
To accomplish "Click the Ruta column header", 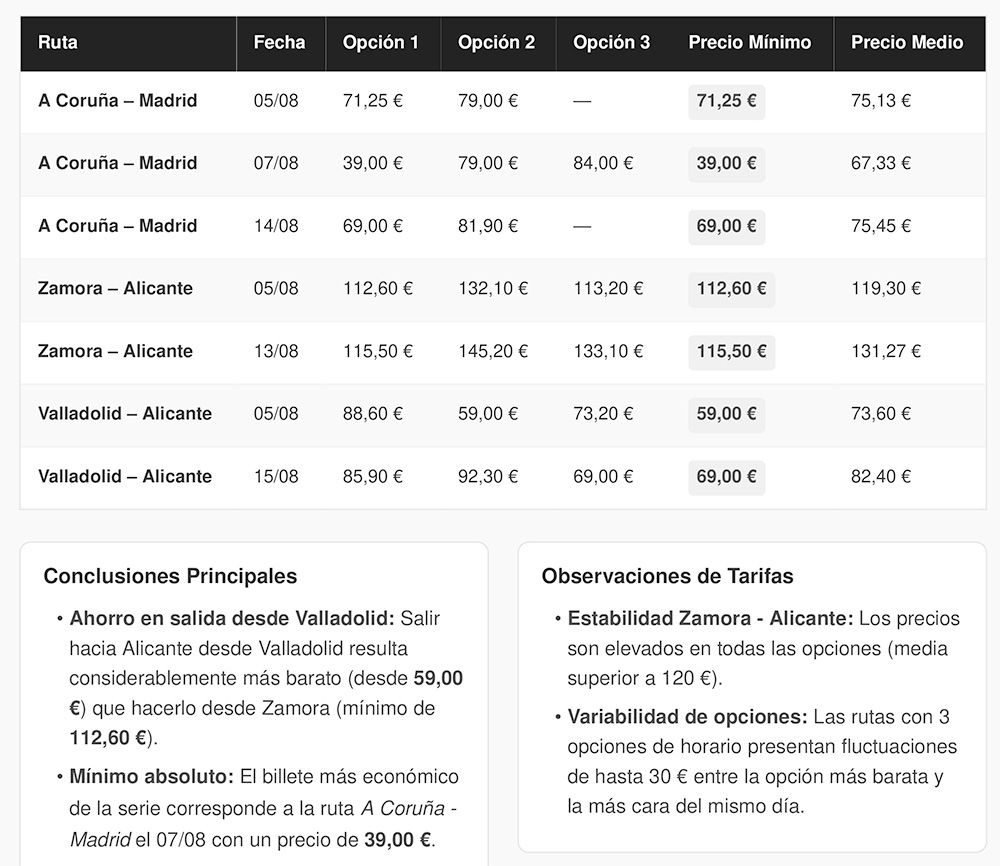I will (x=128, y=43).
